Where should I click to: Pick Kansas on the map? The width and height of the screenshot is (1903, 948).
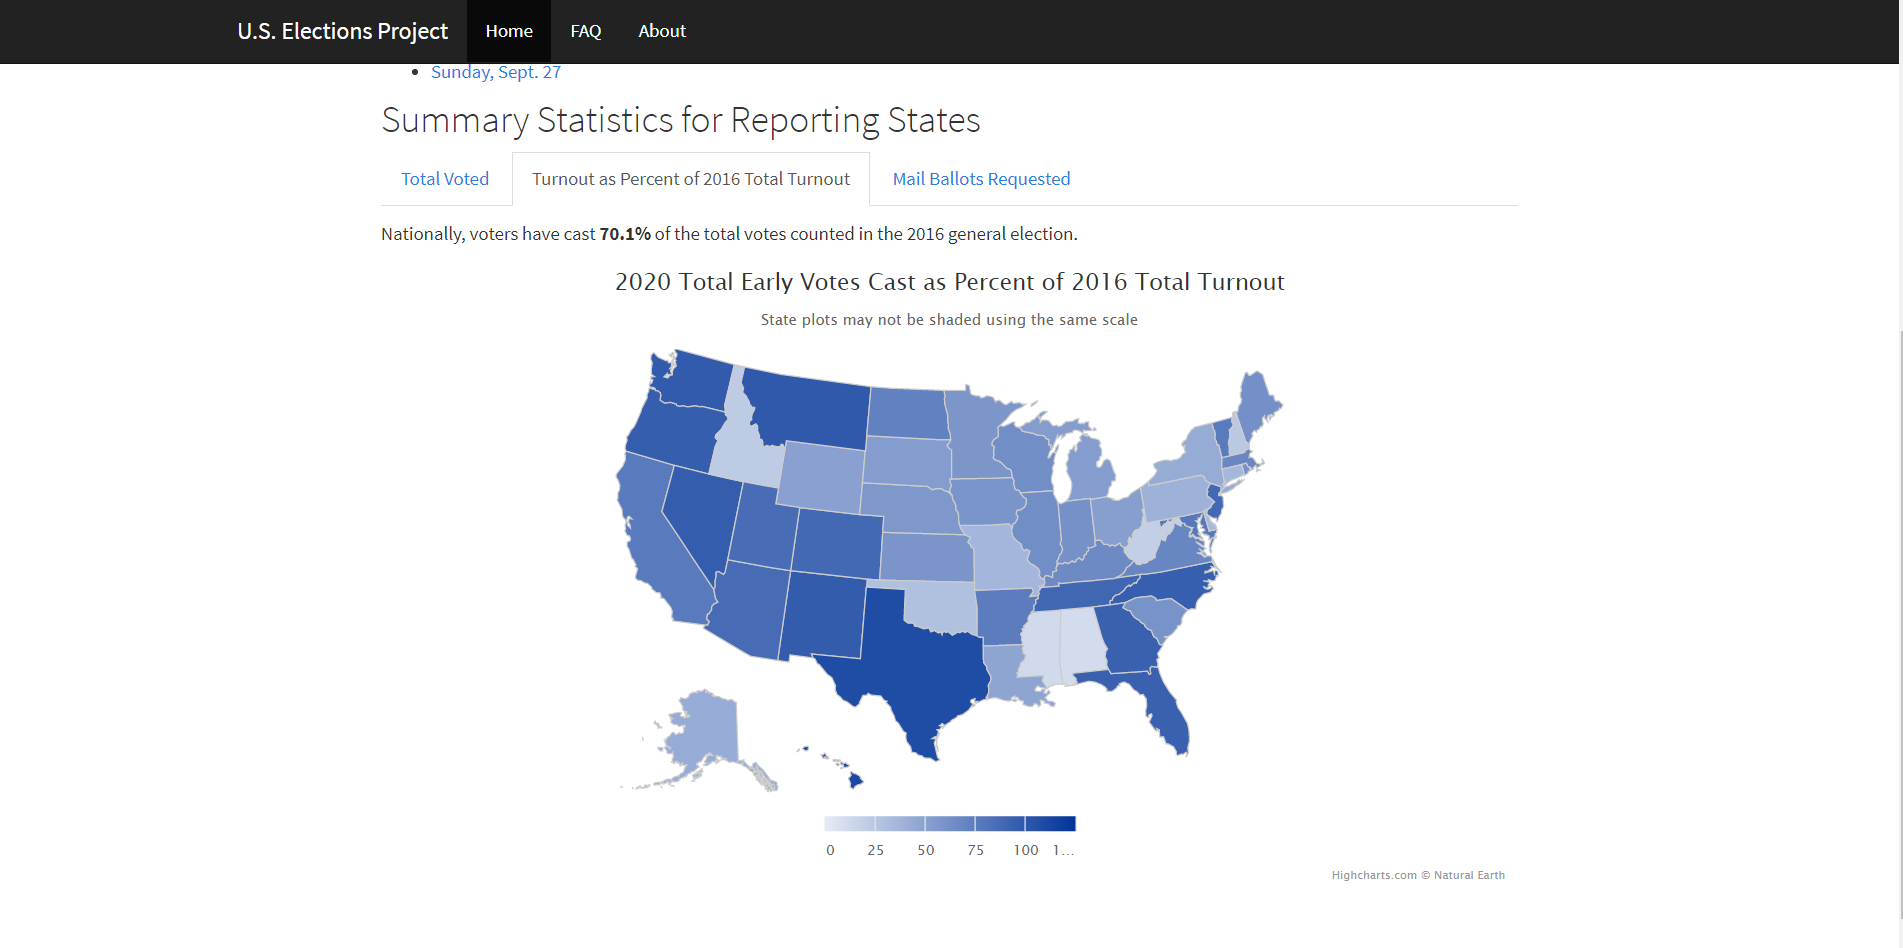coord(926,557)
